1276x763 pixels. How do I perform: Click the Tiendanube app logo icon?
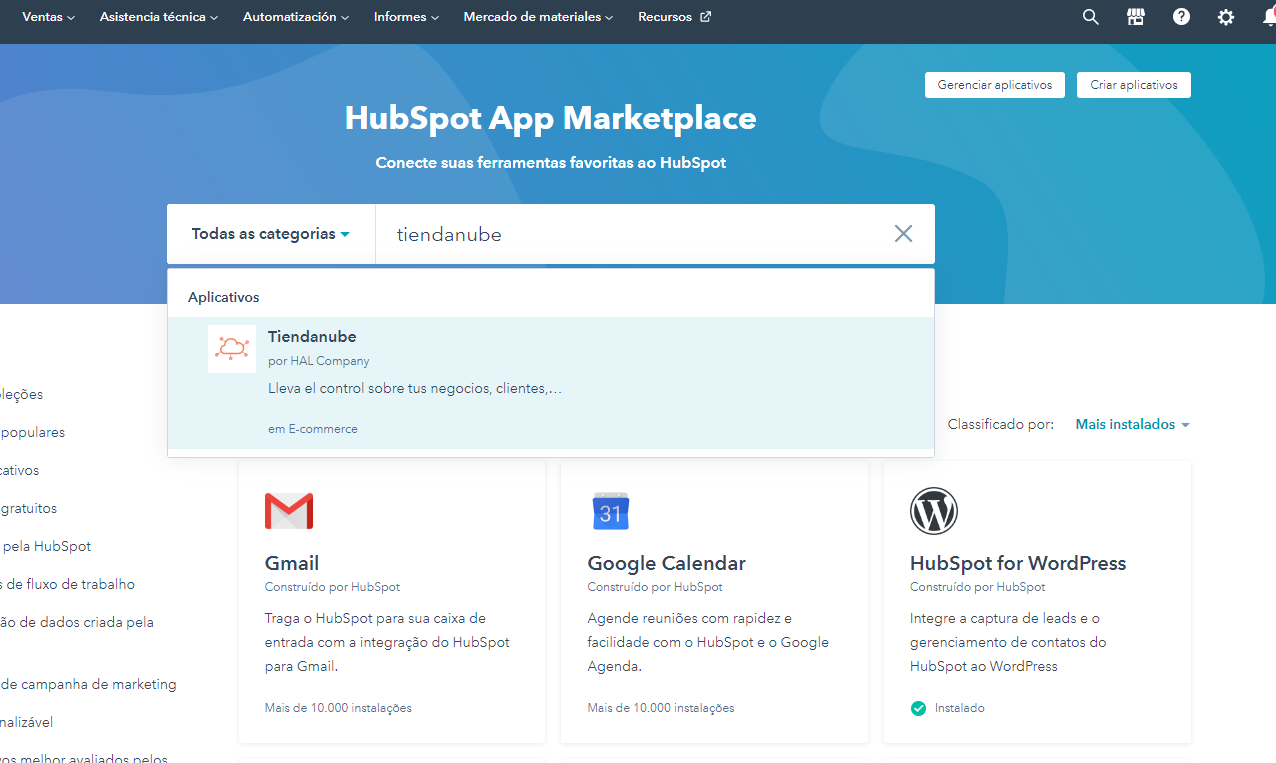pos(232,349)
